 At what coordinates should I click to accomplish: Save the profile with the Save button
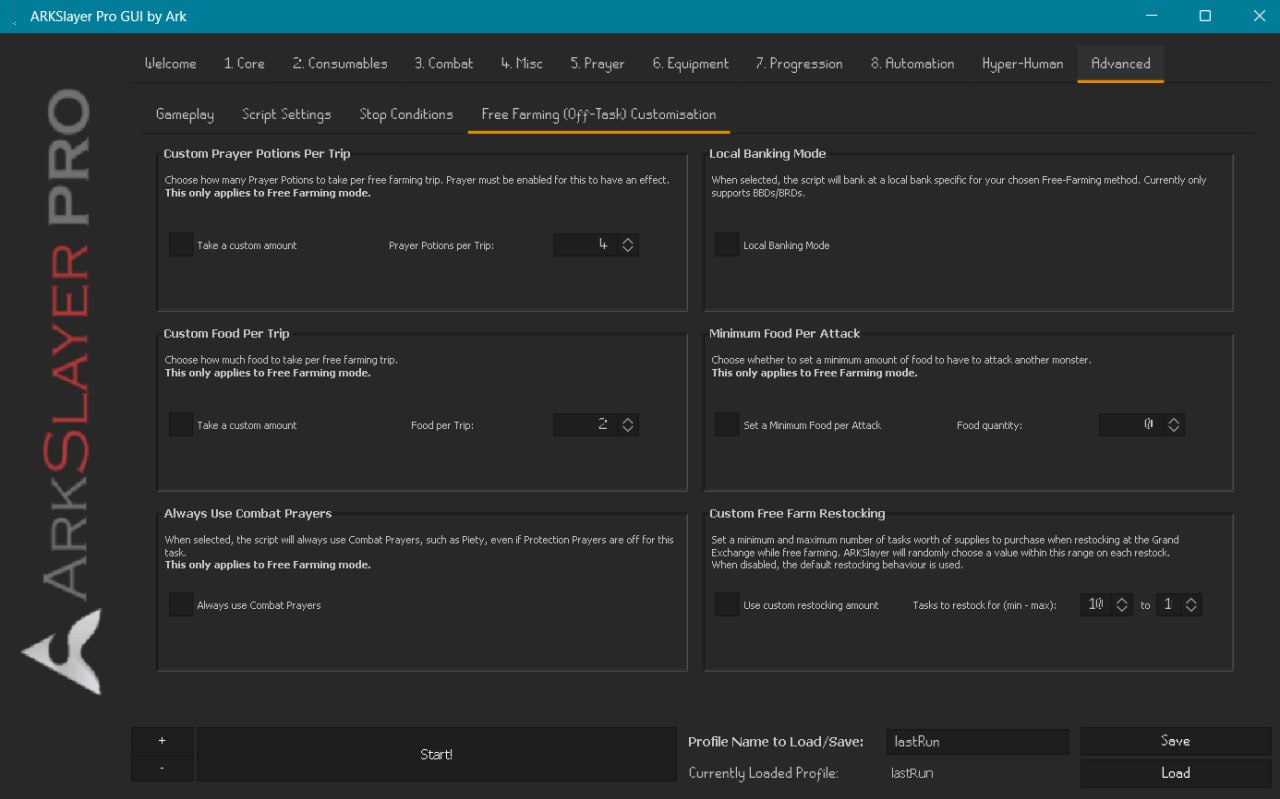click(x=1175, y=741)
